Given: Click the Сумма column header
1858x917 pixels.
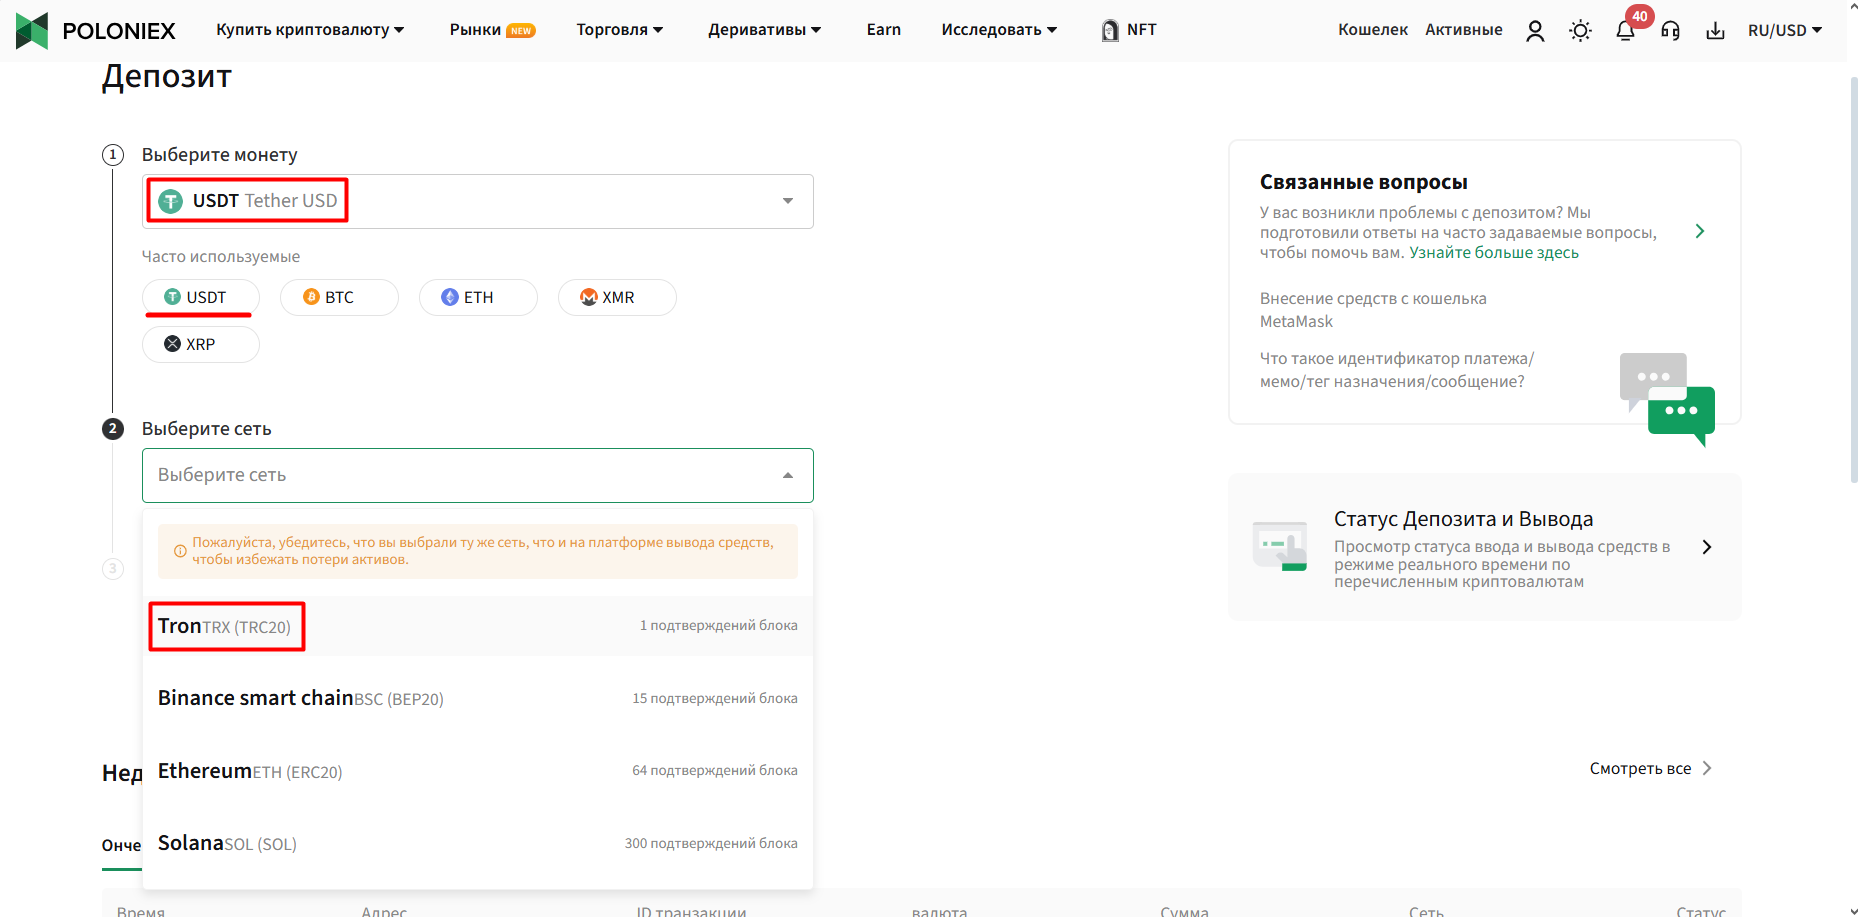Looking at the screenshot, I should tap(1184, 911).
